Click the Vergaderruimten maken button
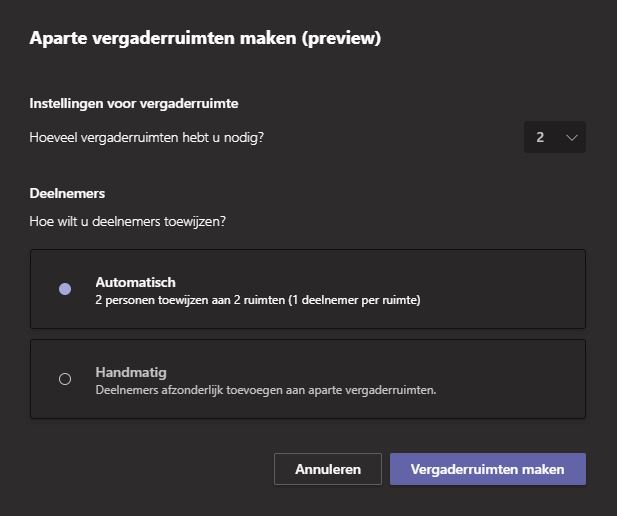Image resolution: width=617 pixels, height=516 pixels. pyautogui.click(x=488, y=469)
